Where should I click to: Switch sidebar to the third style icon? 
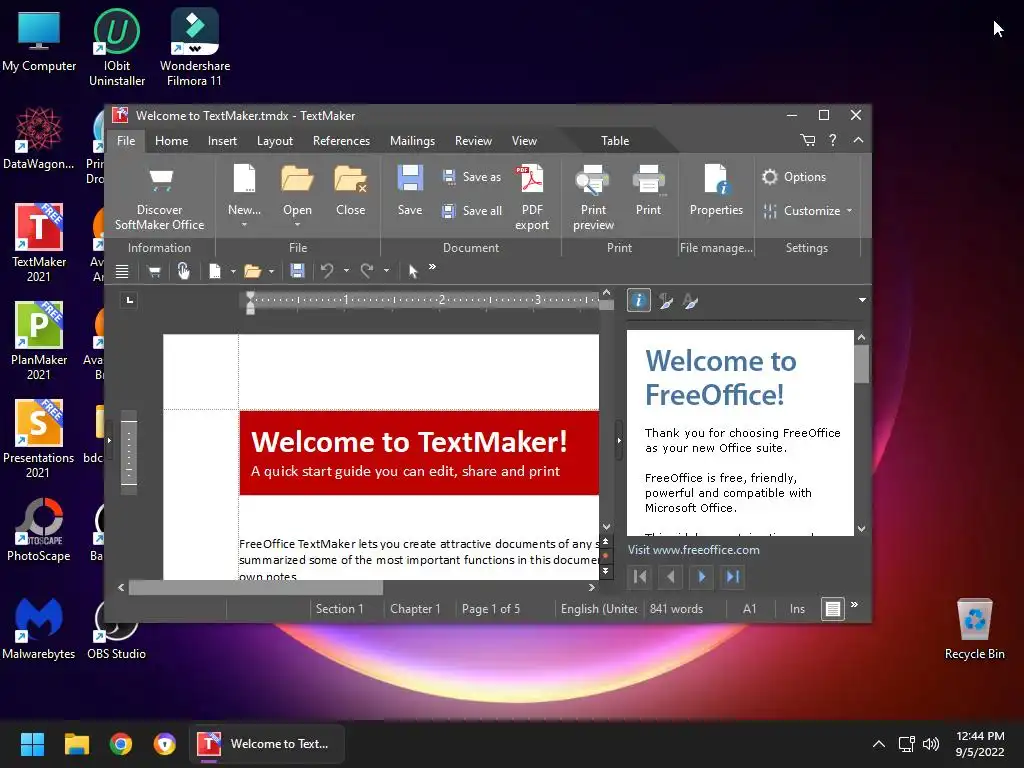[691, 301]
